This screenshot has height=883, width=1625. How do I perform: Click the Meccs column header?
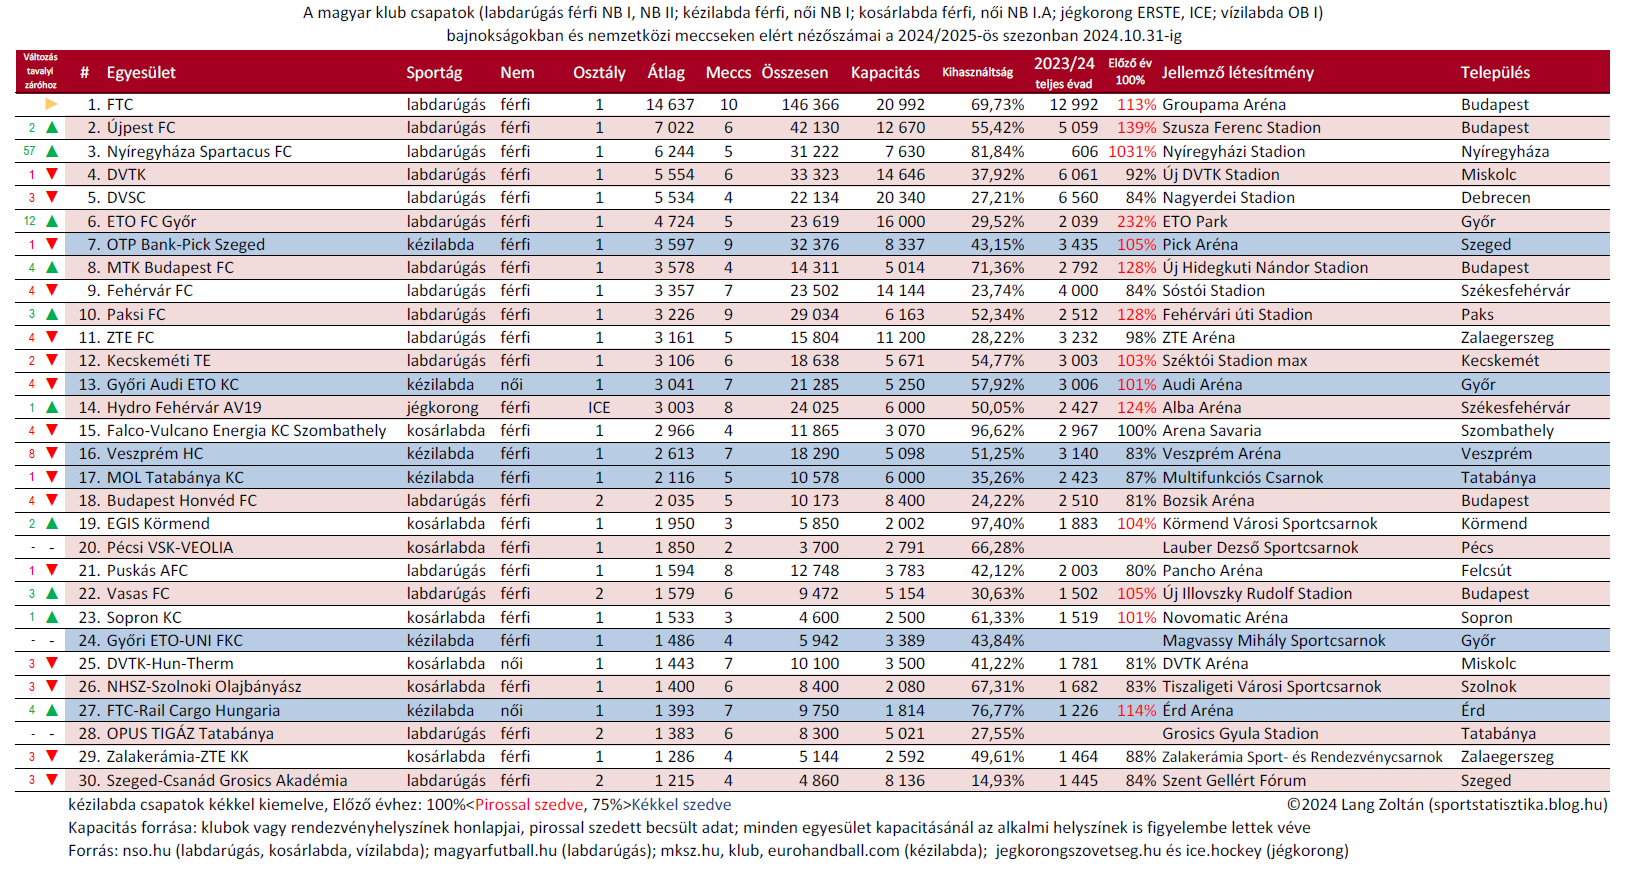[728, 72]
